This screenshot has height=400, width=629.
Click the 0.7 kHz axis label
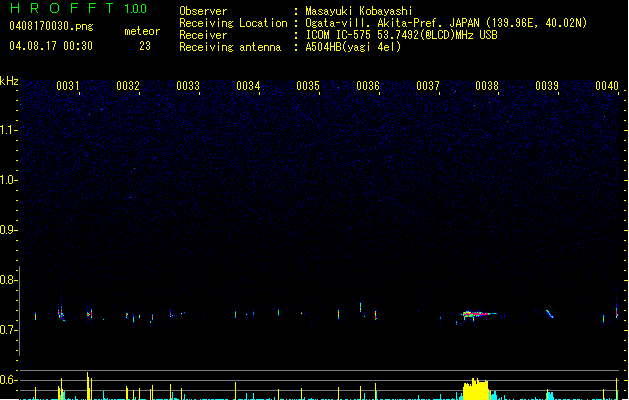[9, 330]
